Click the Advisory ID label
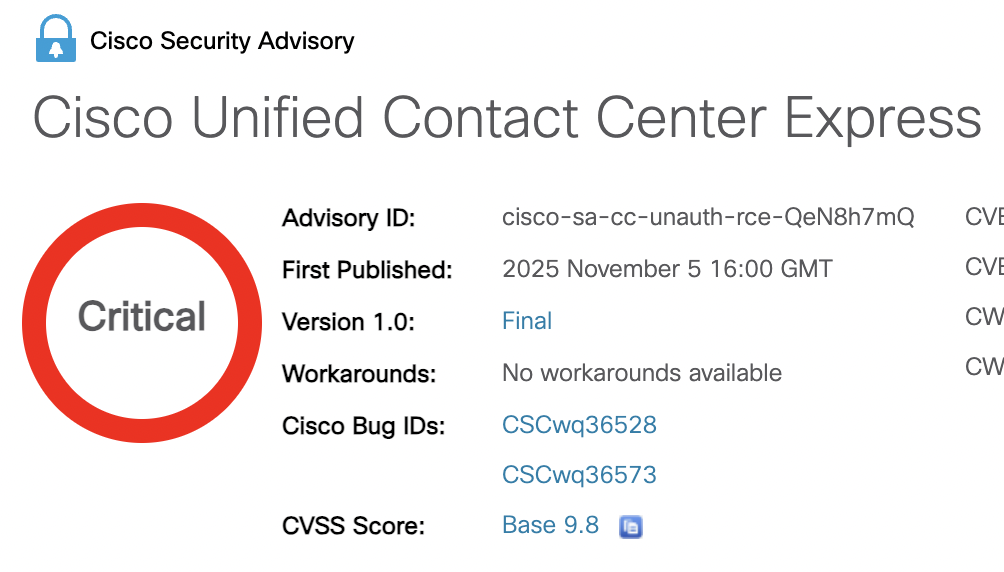1004x572 pixels. (348, 218)
